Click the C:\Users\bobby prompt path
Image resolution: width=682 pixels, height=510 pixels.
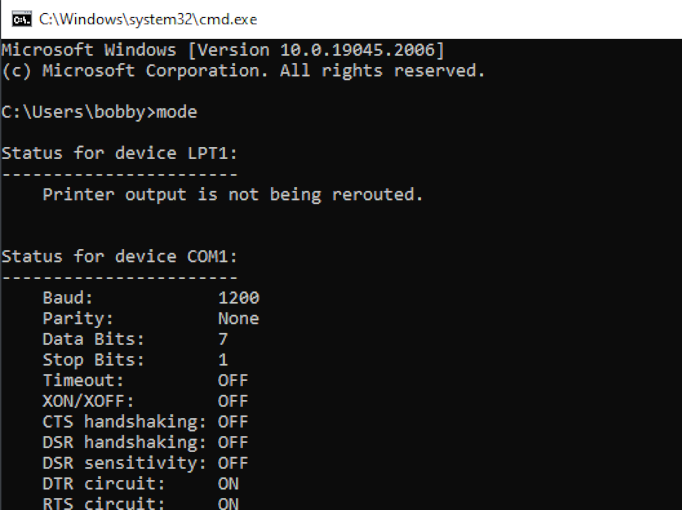click(73, 112)
